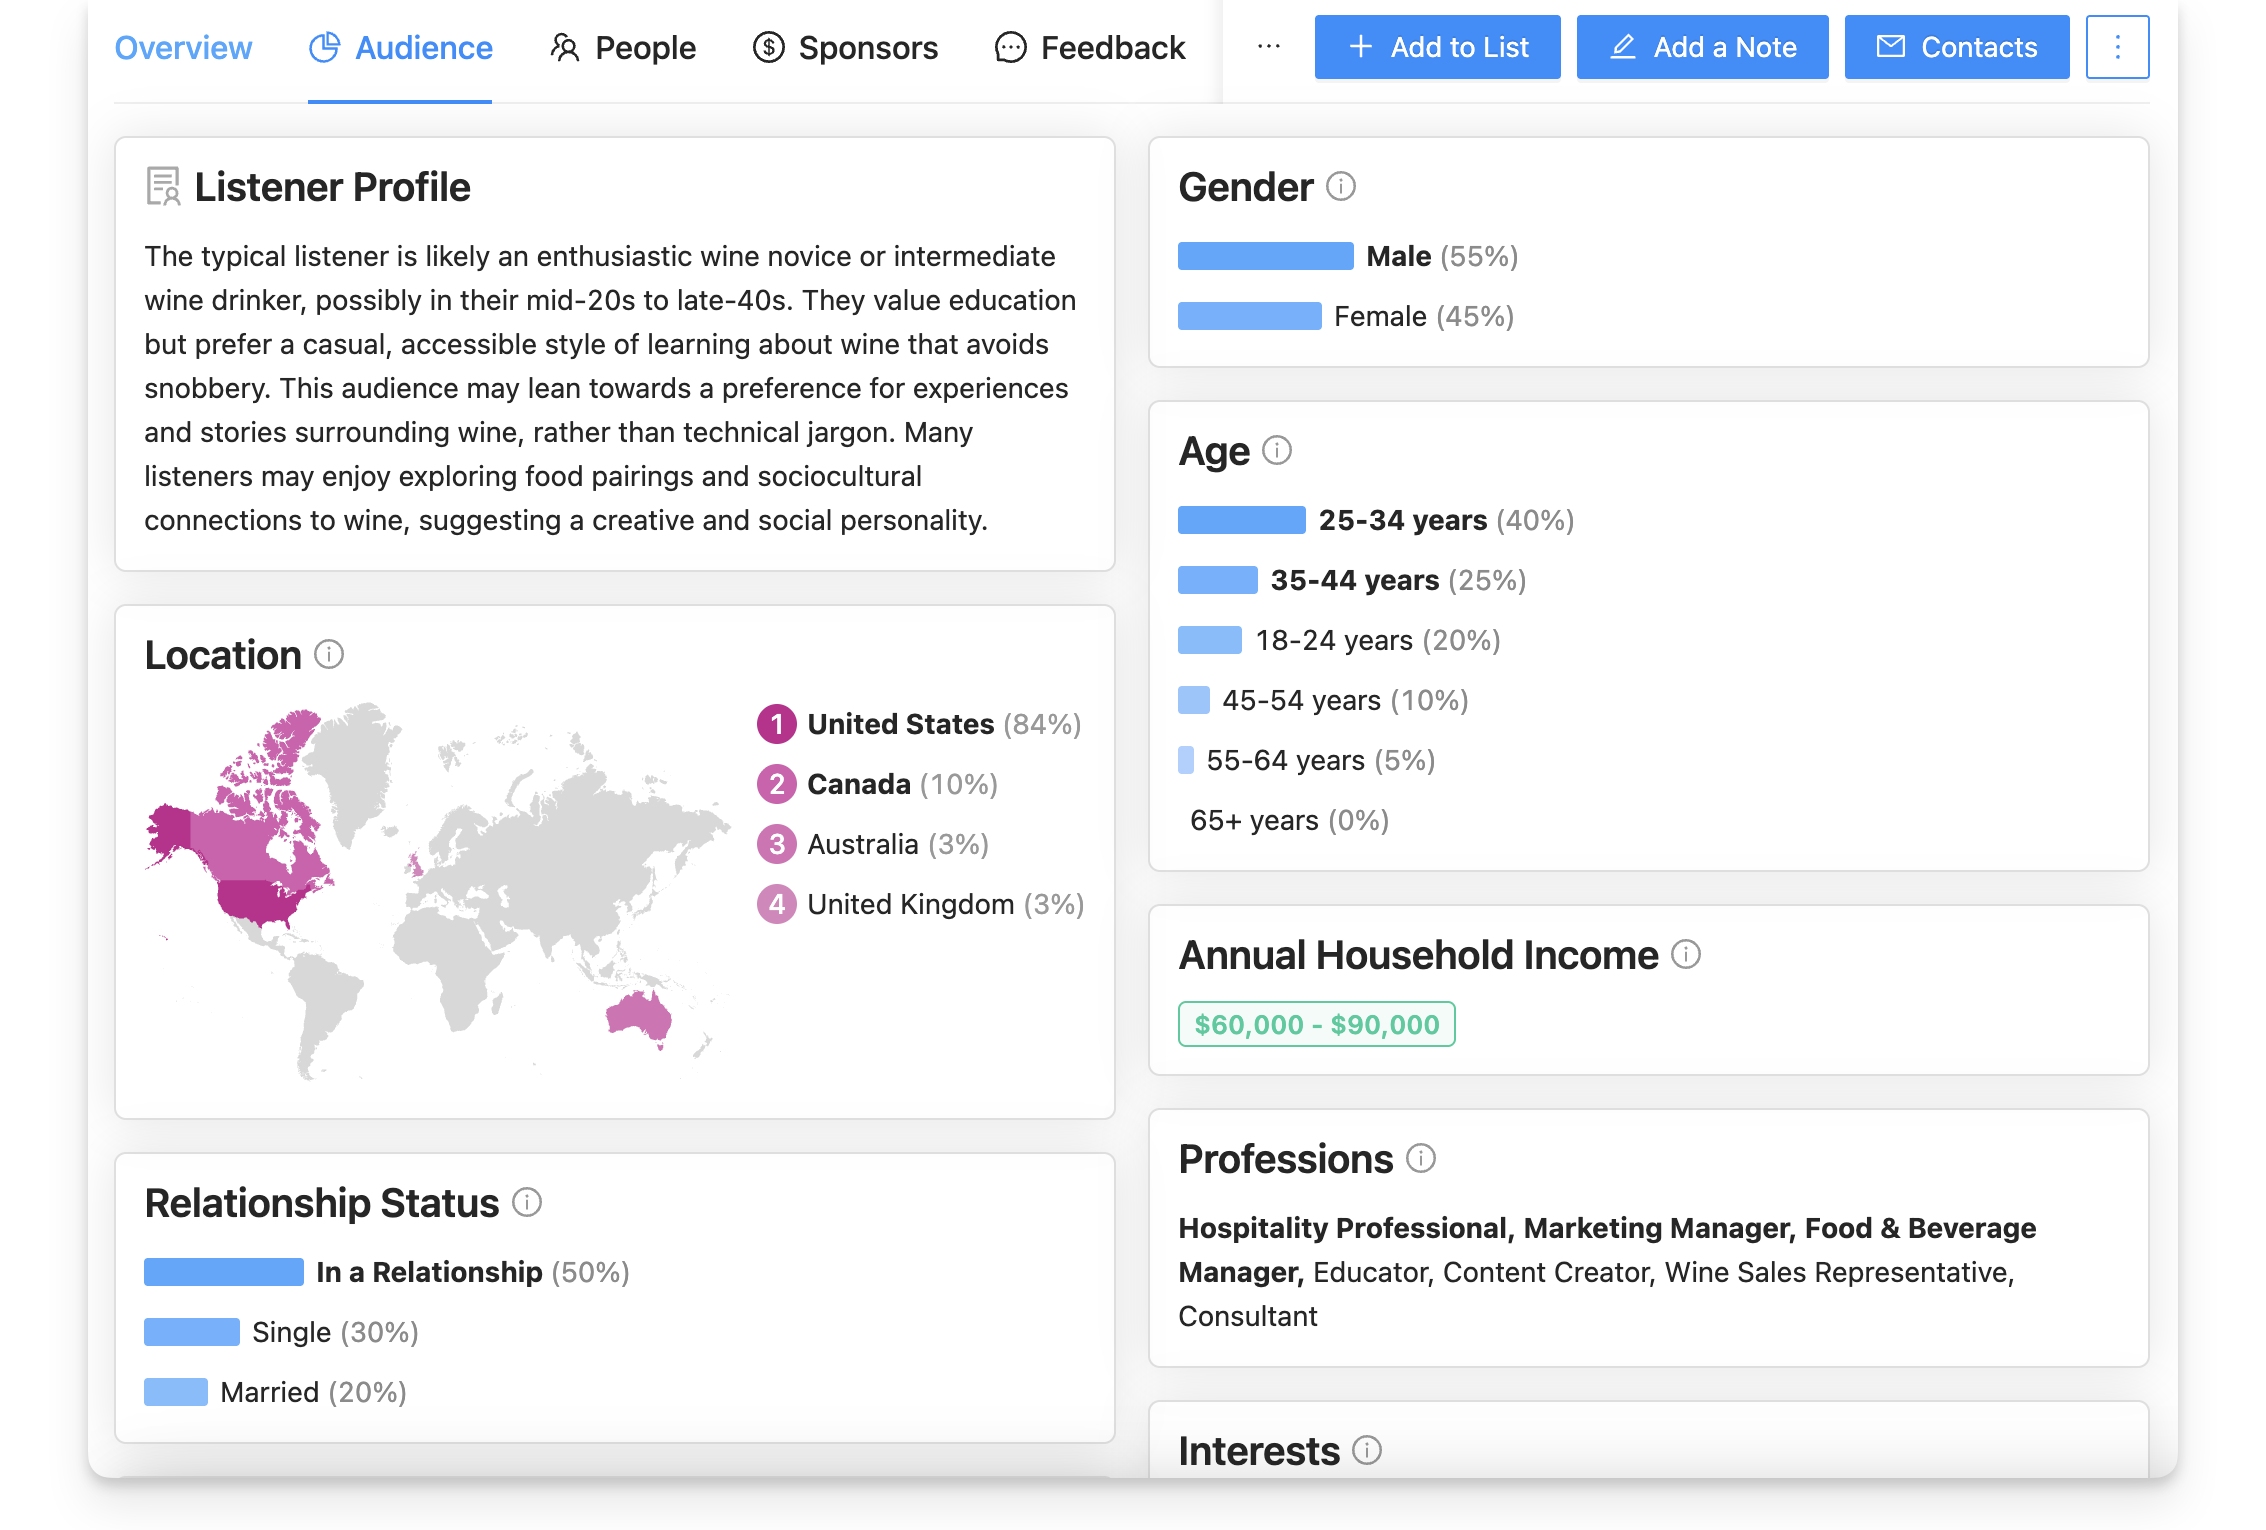The image size is (2266, 1530).
Task: Click the info icon beside Age
Action: click(x=1277, y=451)
